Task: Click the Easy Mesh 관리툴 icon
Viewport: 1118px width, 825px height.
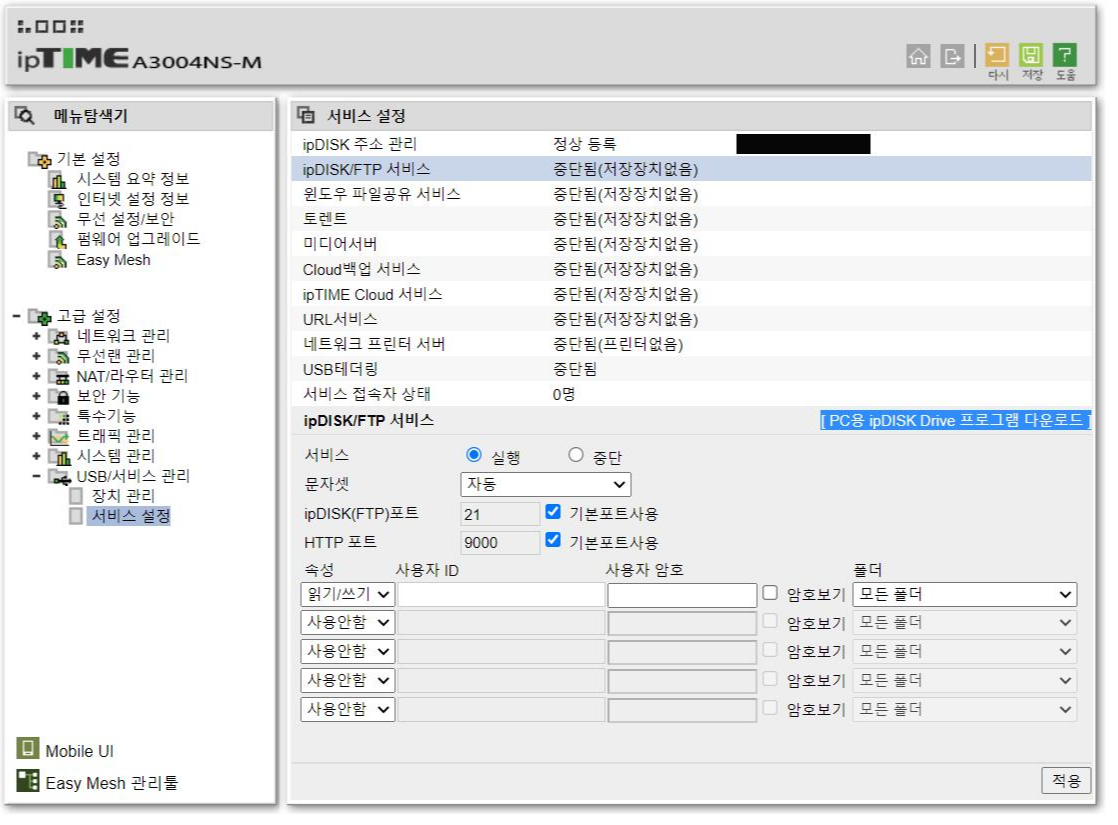Action: pos(27,781)
